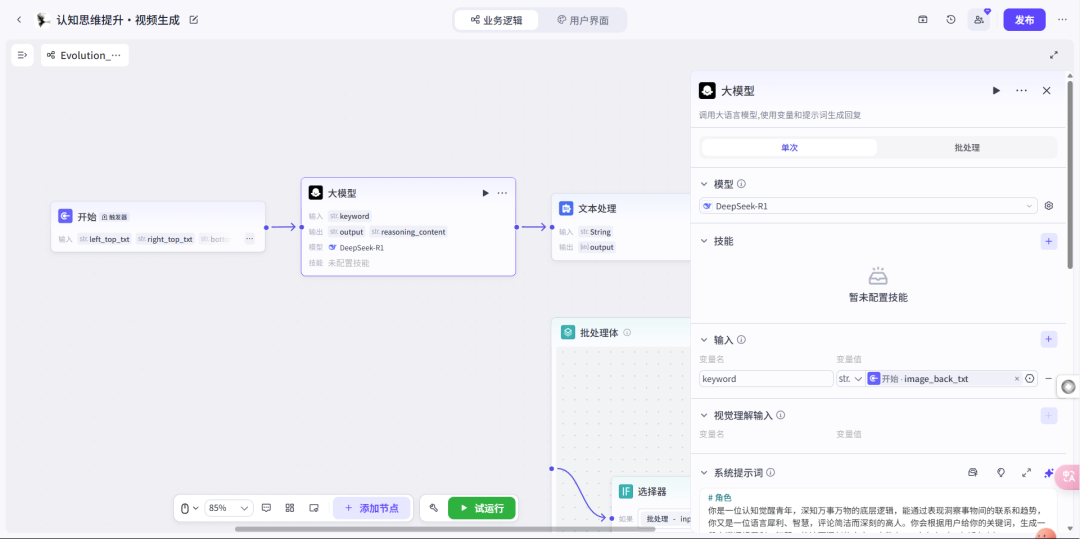
Task: Show info for 输入 section
Action: pos(741,339)
